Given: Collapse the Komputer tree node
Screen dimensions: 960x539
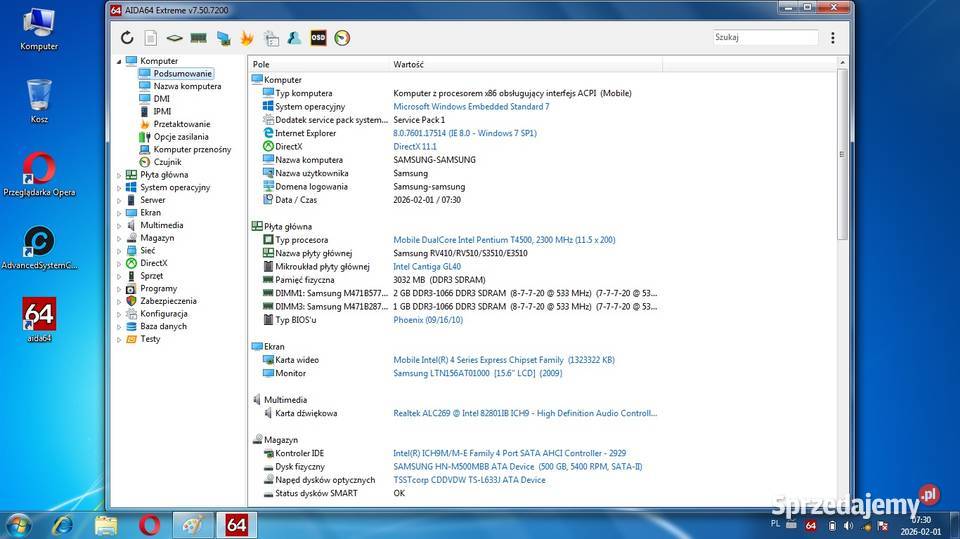Looking at the screenshot, I should [119, 61].
